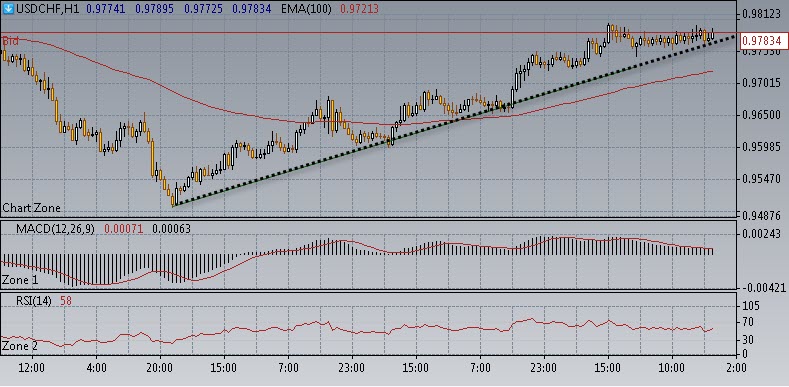Click the 70 level on the RSI scale
Image resolution: width=789 pixels, height=387 pixels.
click(x=751, y=322)
